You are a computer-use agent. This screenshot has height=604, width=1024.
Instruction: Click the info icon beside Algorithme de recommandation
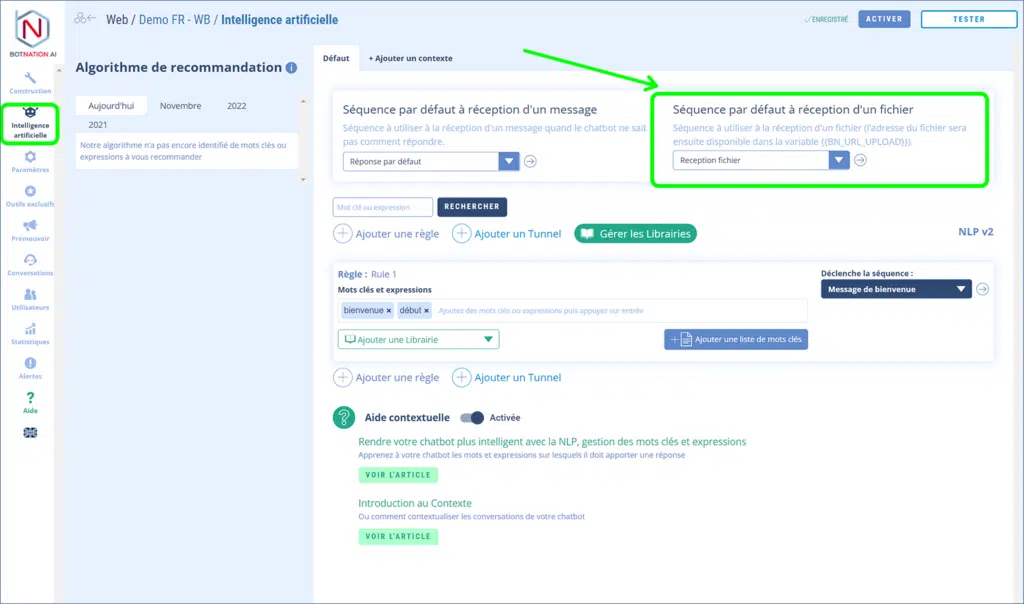pos(291,68)
